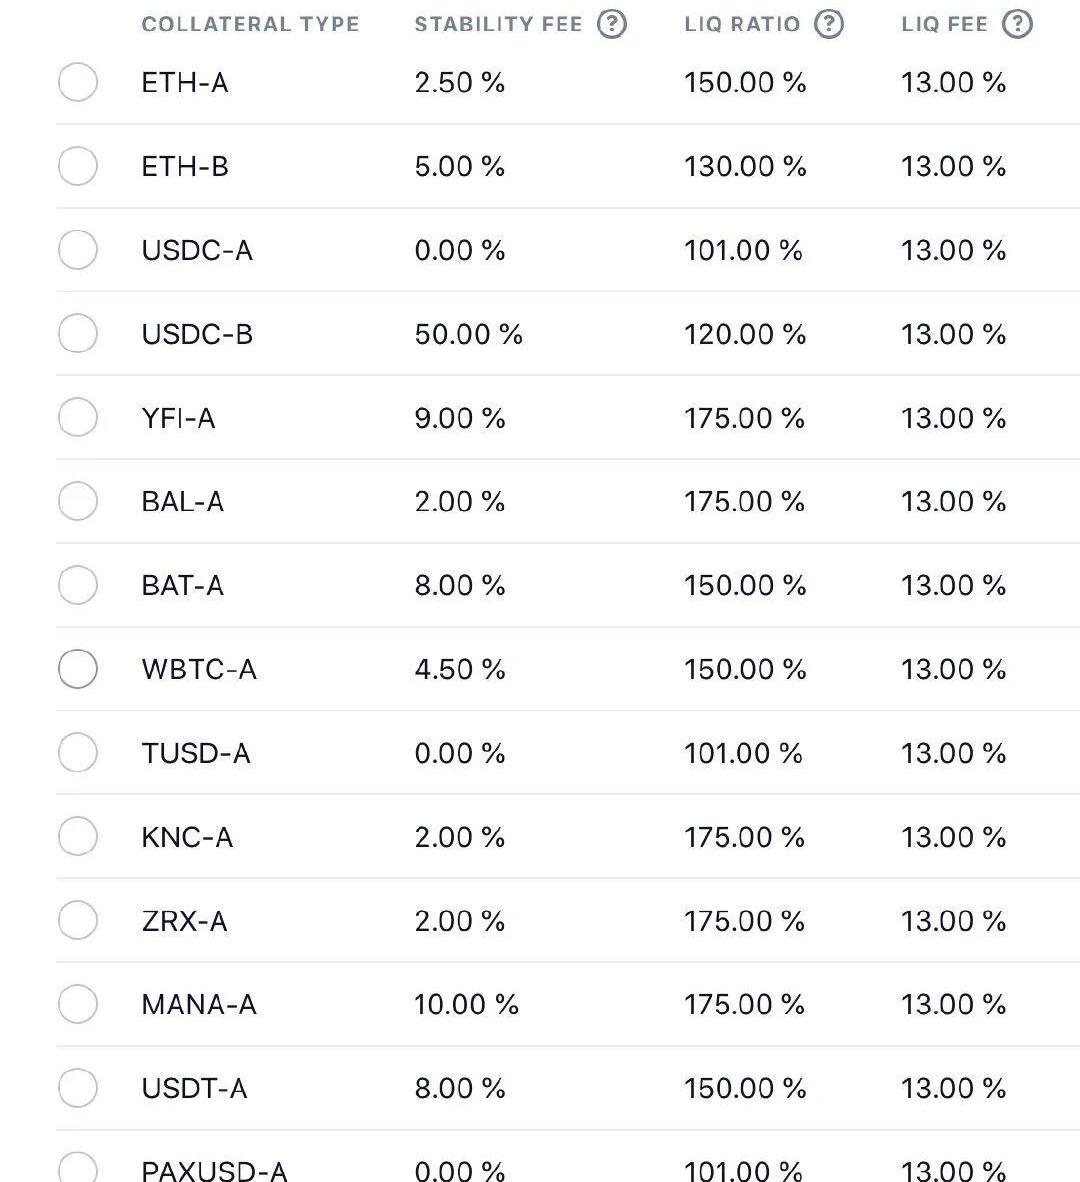The image size is (1080, 1182).
Task: Click the Stability Fee help icon
Action: 612,24
